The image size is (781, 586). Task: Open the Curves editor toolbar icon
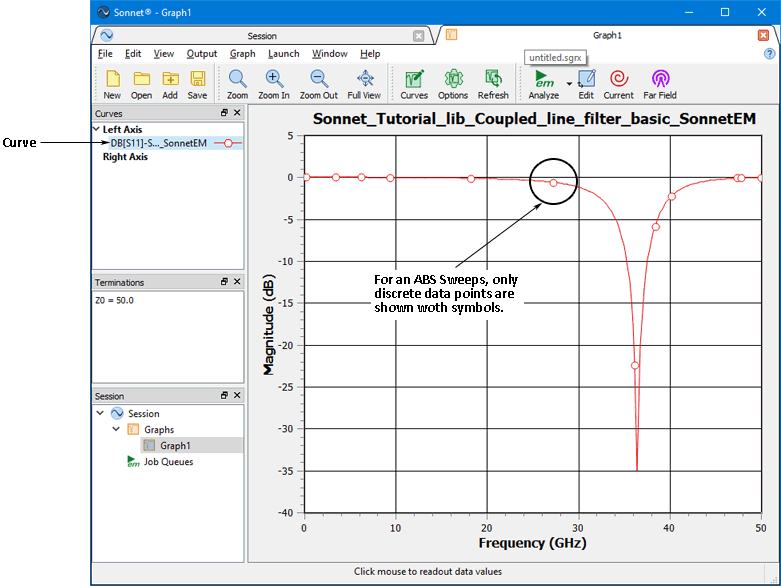click(414, 85)
